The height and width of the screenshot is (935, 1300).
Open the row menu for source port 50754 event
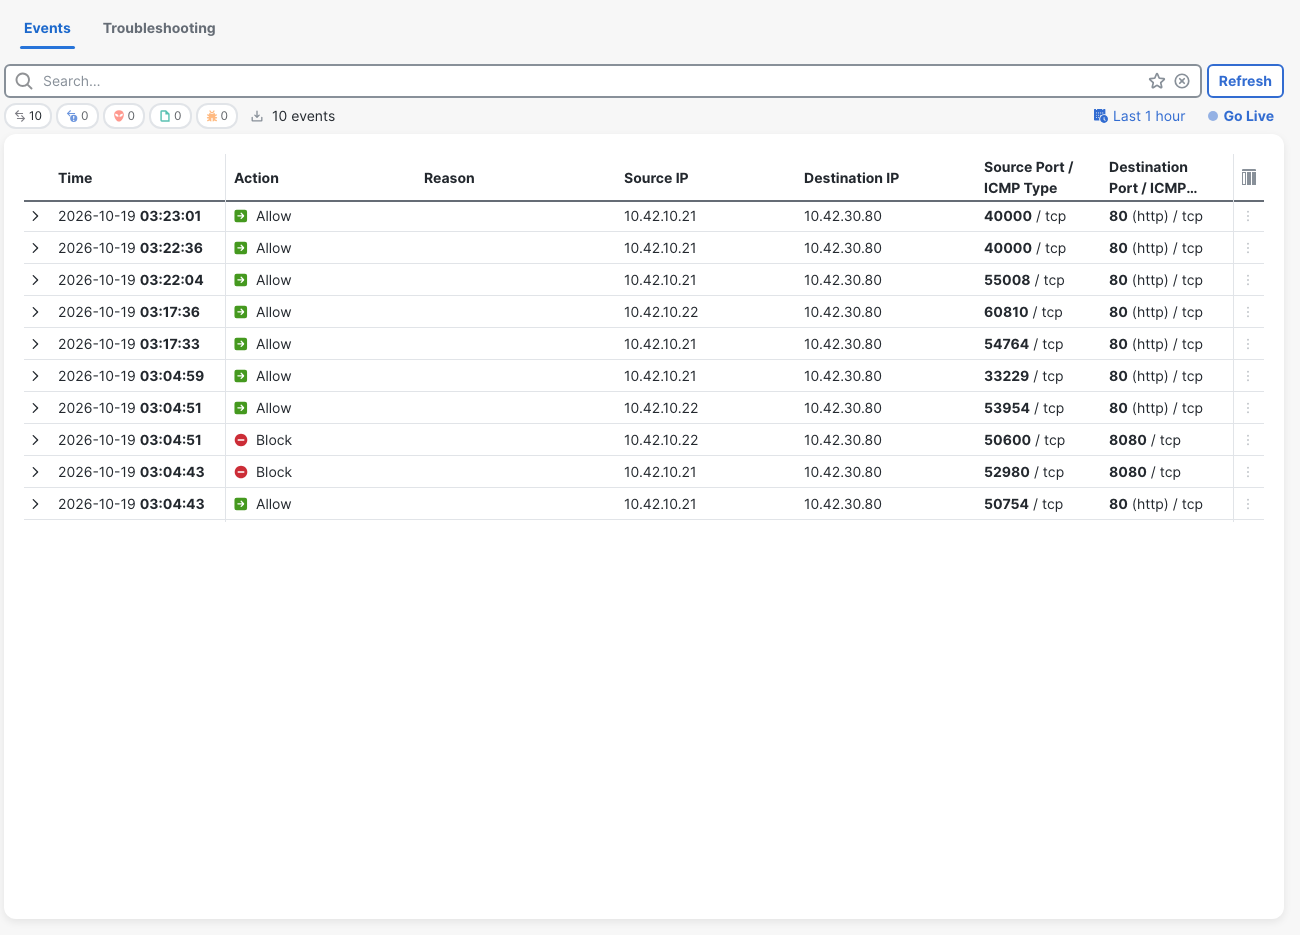pos(1248,504)
